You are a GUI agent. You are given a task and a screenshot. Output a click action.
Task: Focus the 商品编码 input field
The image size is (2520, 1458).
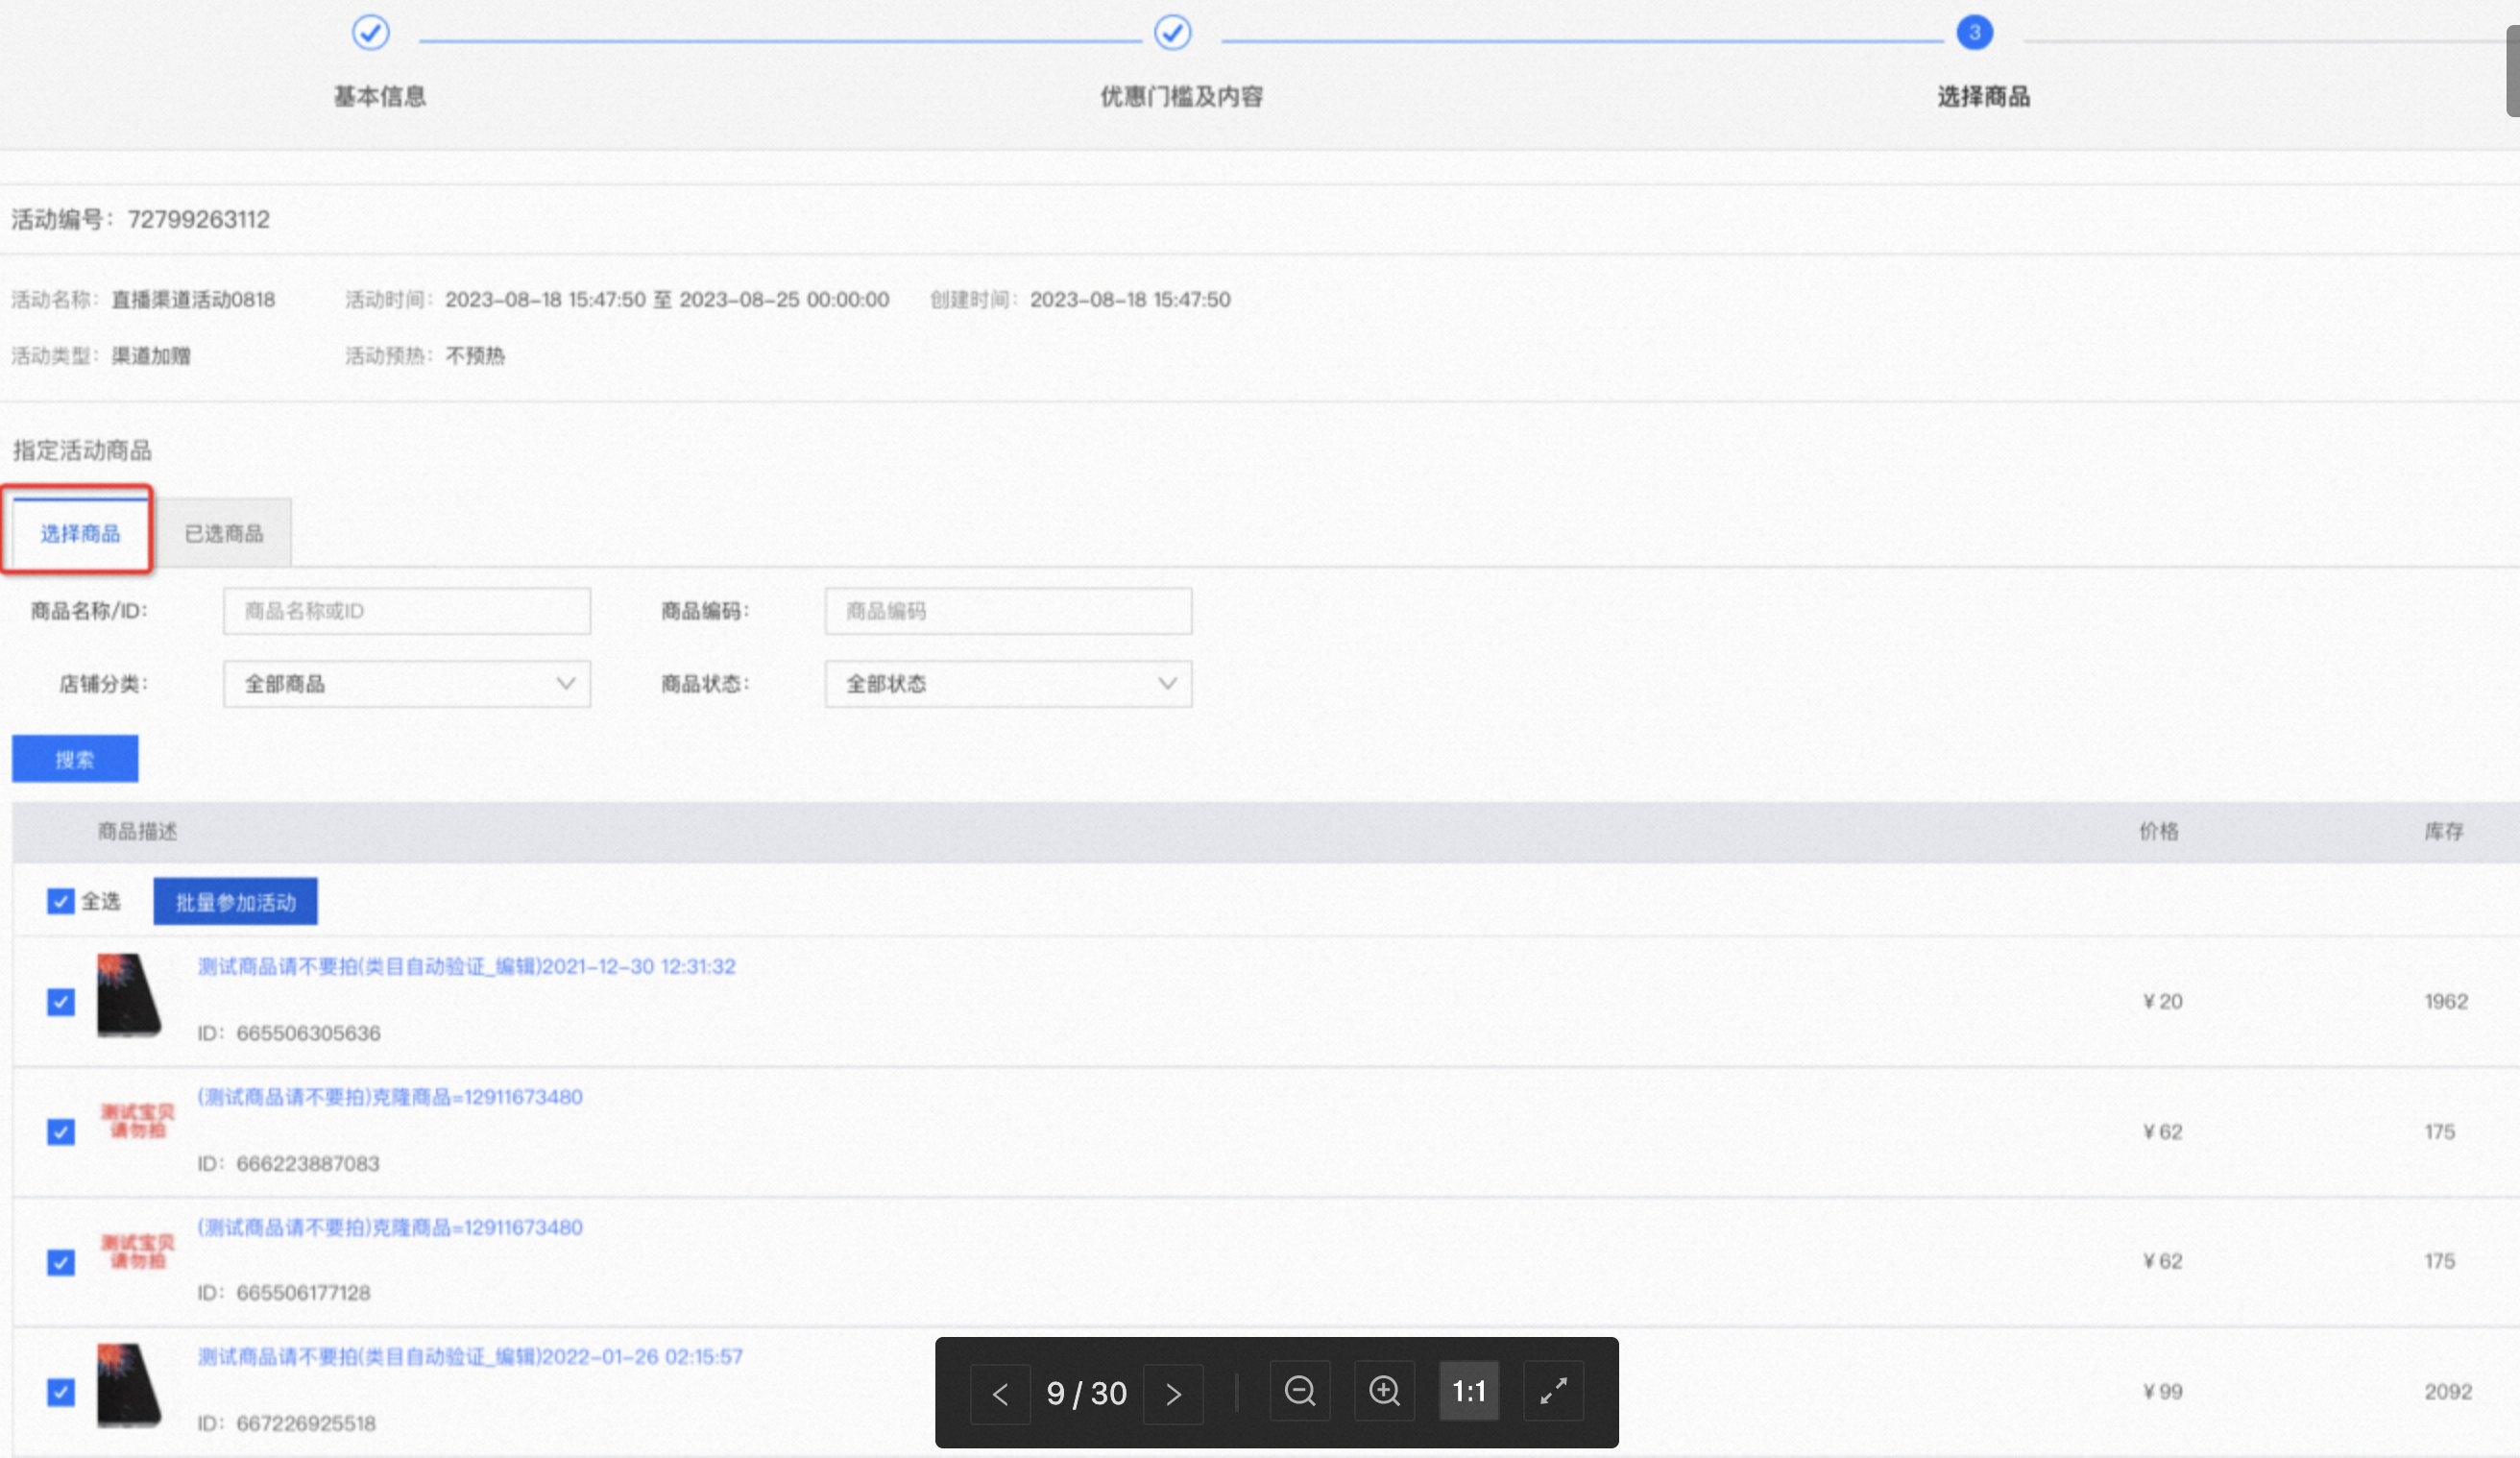[1008, 611]
